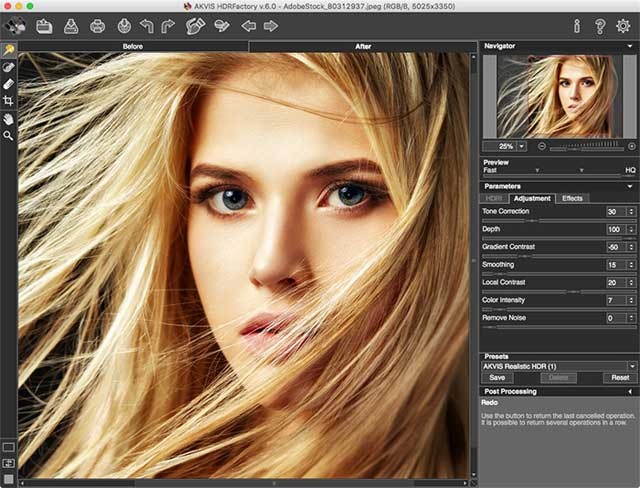Open Help with the question mark icon
Viewport: 640px width, 488px height.
click(x=599, y=26)
